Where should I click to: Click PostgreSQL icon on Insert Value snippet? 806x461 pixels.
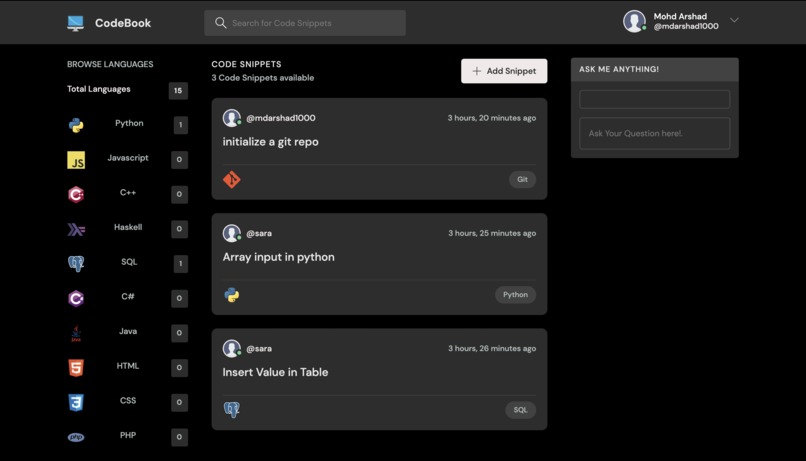[232, 410]
